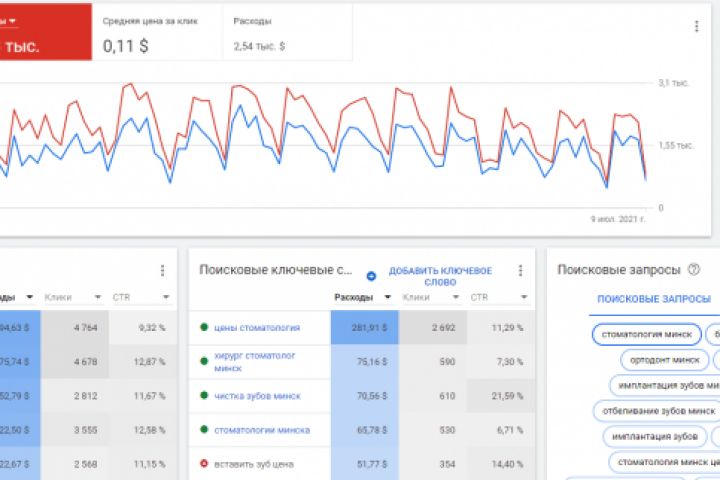720x480 pixels.
Task: Select Средняя цена за клик metric card
Action: [158, 32]
